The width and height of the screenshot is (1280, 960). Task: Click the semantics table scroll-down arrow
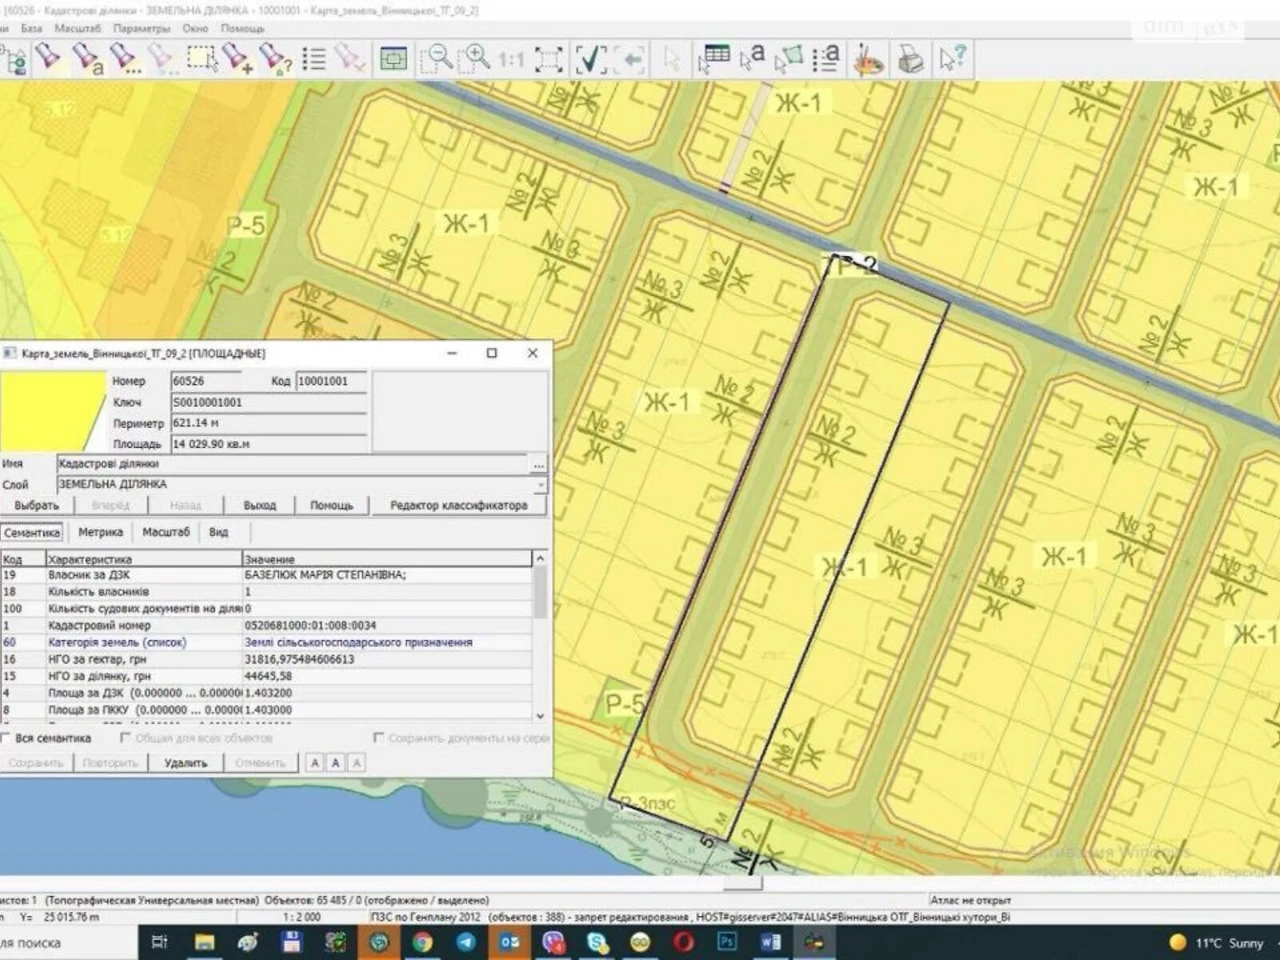tap(540, 716)
